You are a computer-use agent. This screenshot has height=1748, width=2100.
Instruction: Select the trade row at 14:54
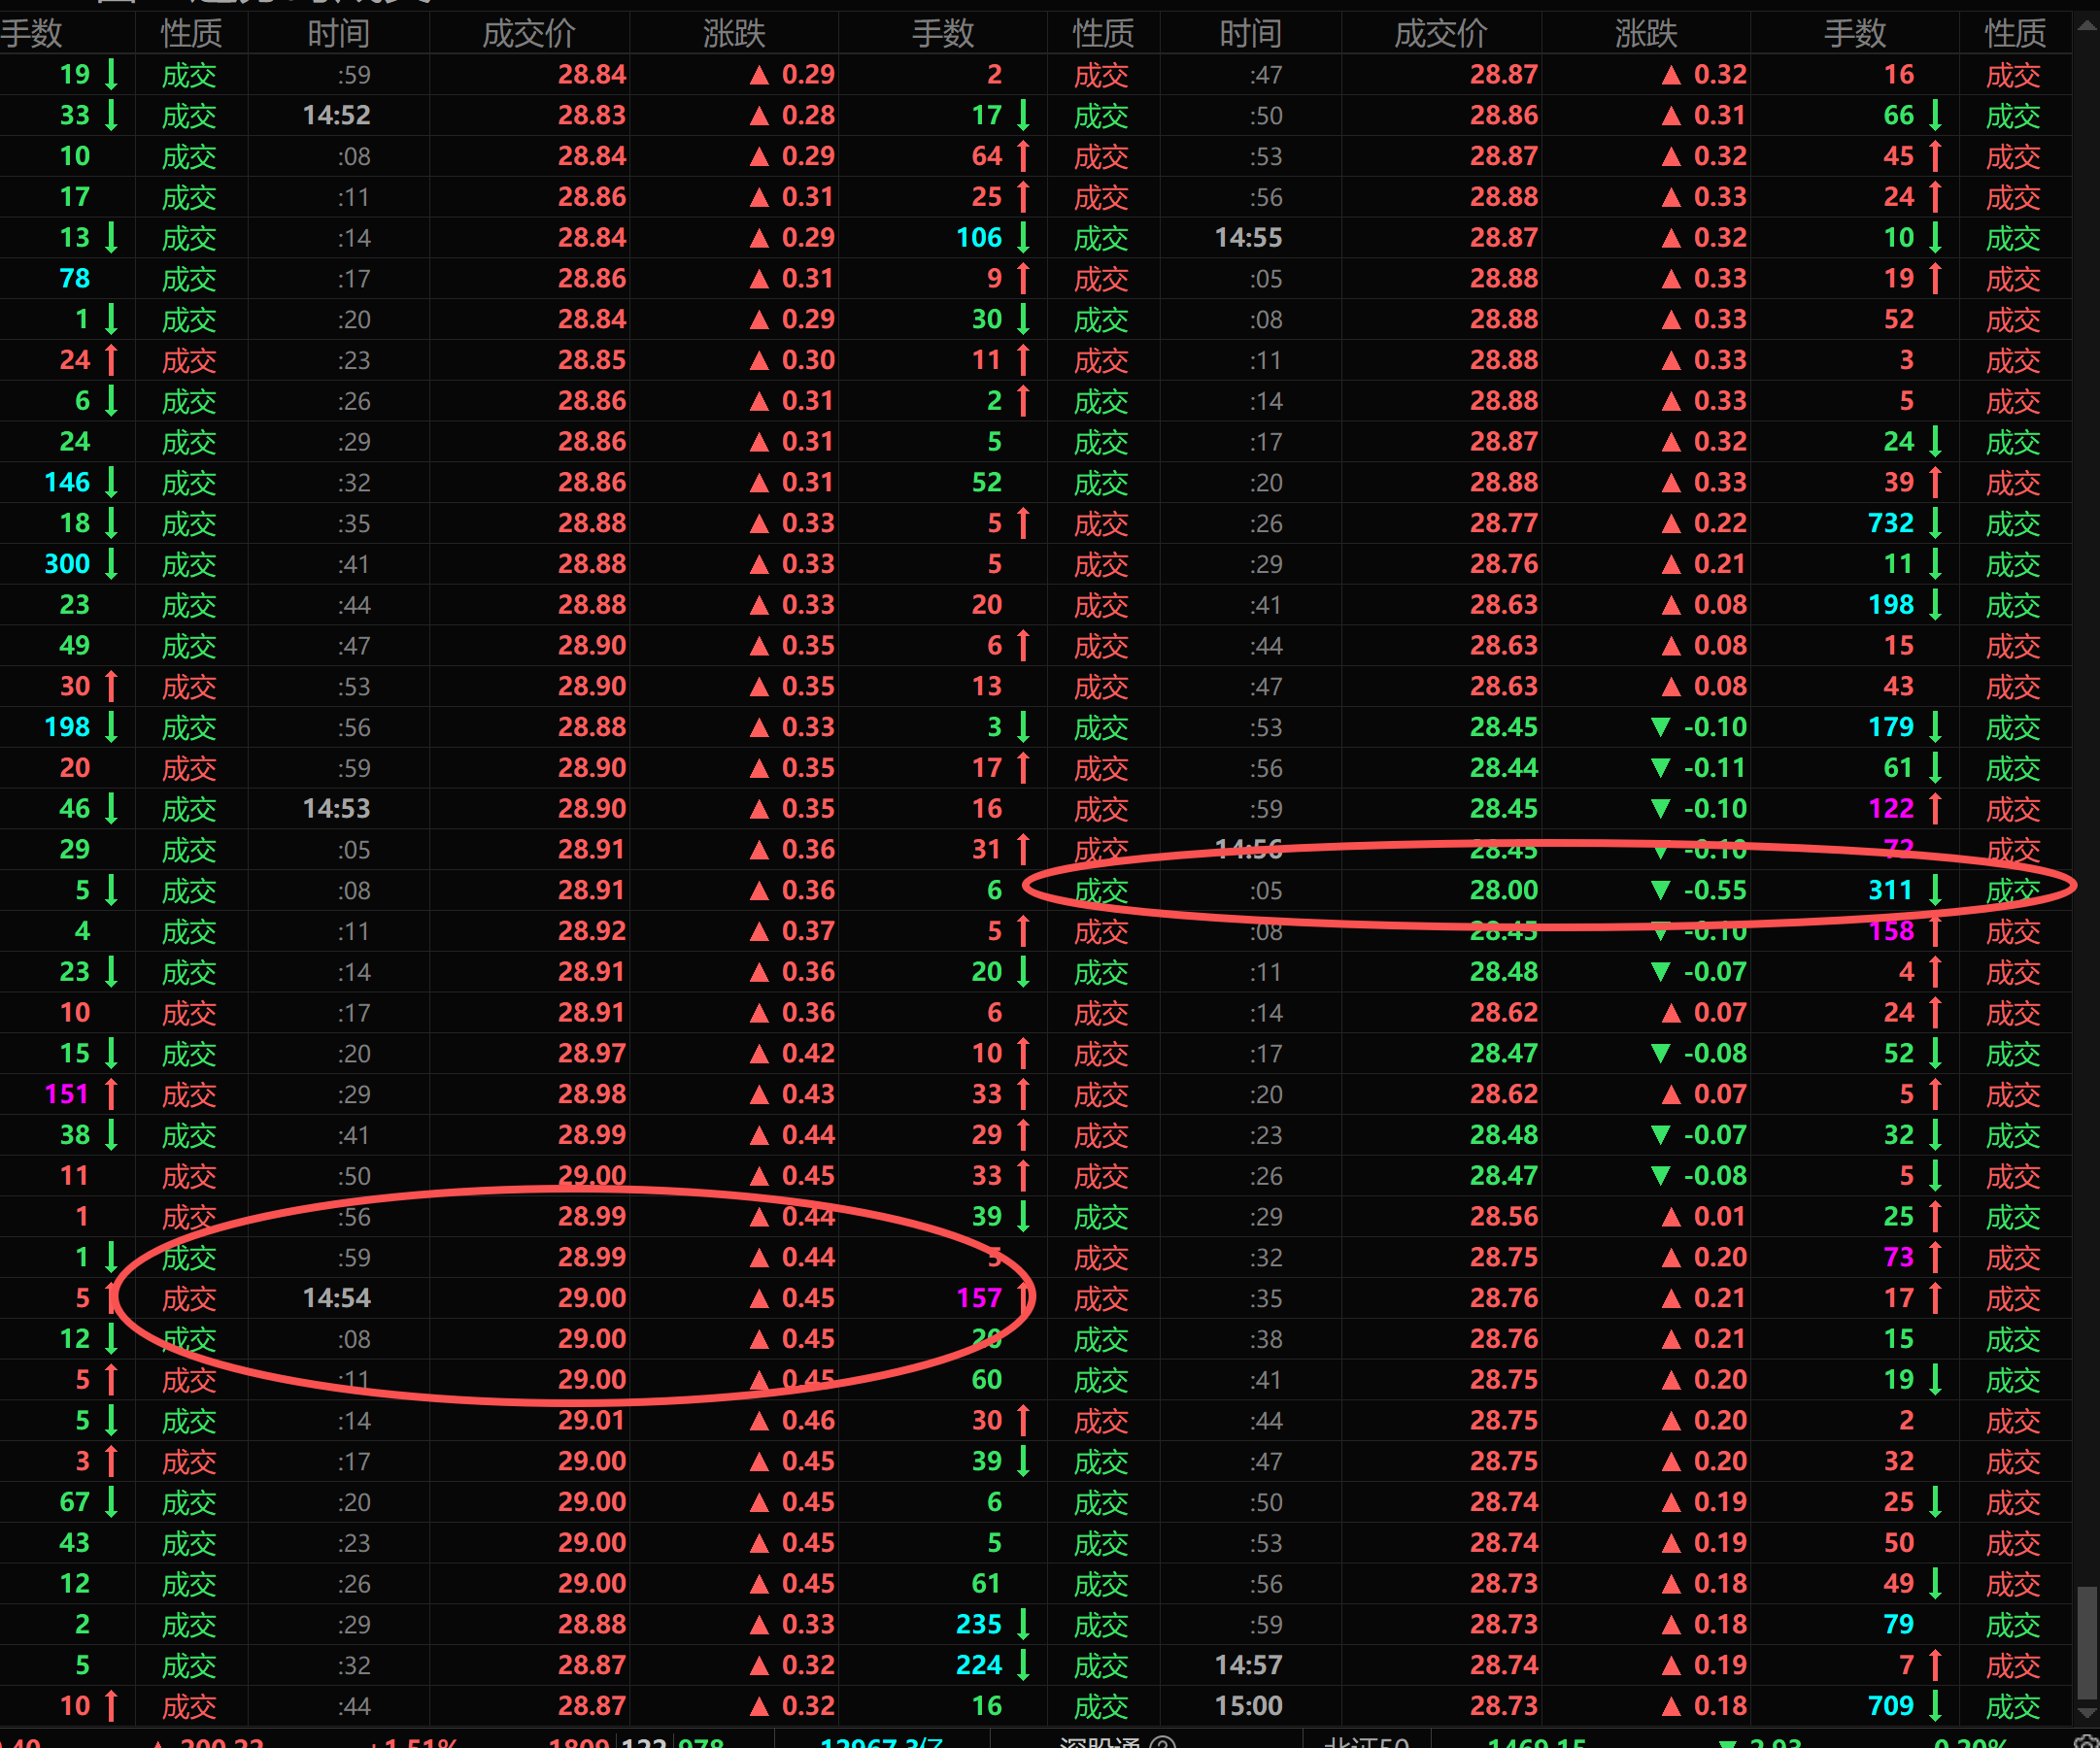[337, 1298]
